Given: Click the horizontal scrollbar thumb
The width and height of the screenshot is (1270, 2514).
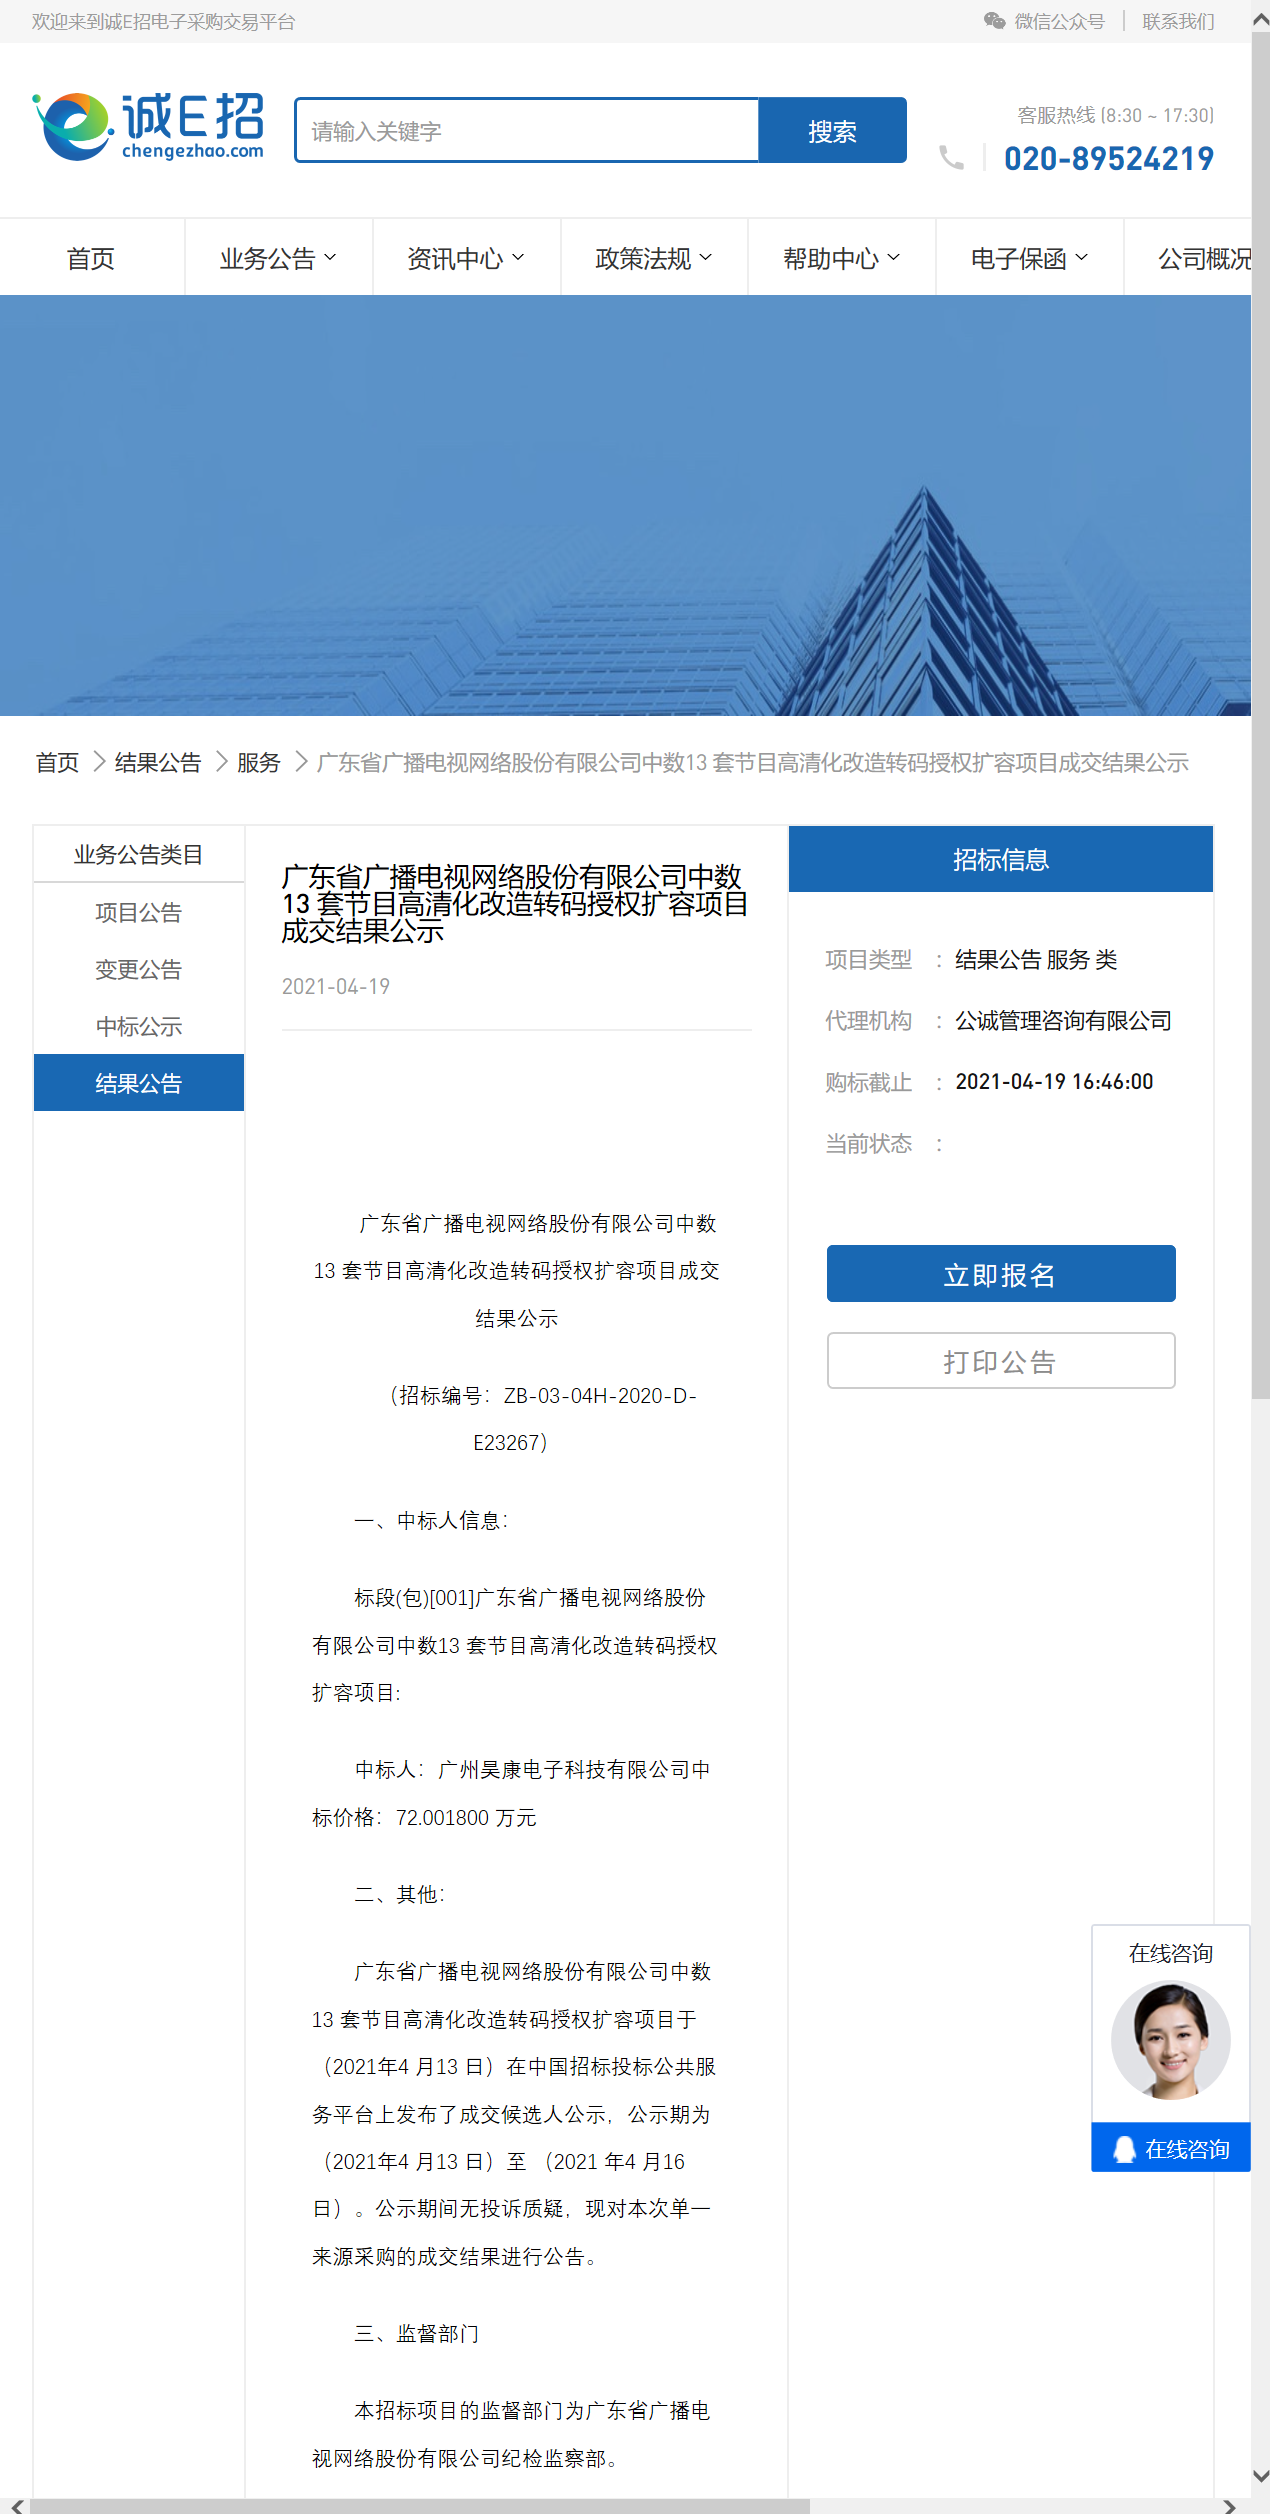Looking at the screenshot, I should (419, 2506).
